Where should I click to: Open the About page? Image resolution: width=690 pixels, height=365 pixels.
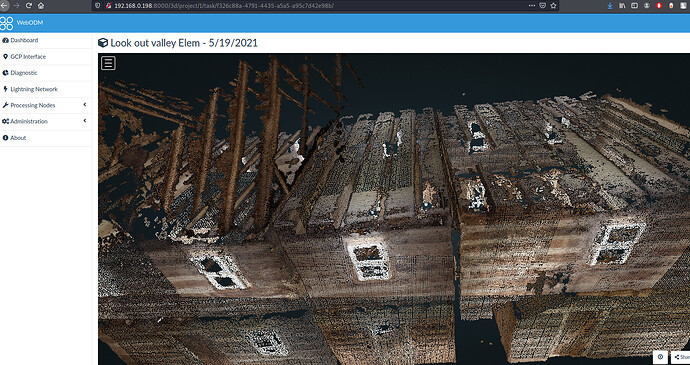click(x=18, y=138)
